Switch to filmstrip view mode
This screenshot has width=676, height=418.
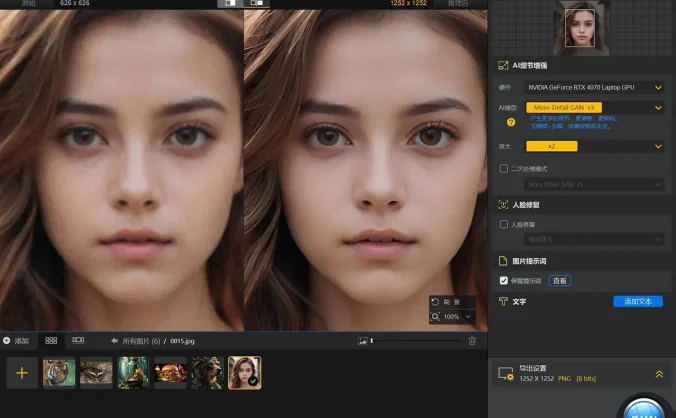click(x=78, y=340)
